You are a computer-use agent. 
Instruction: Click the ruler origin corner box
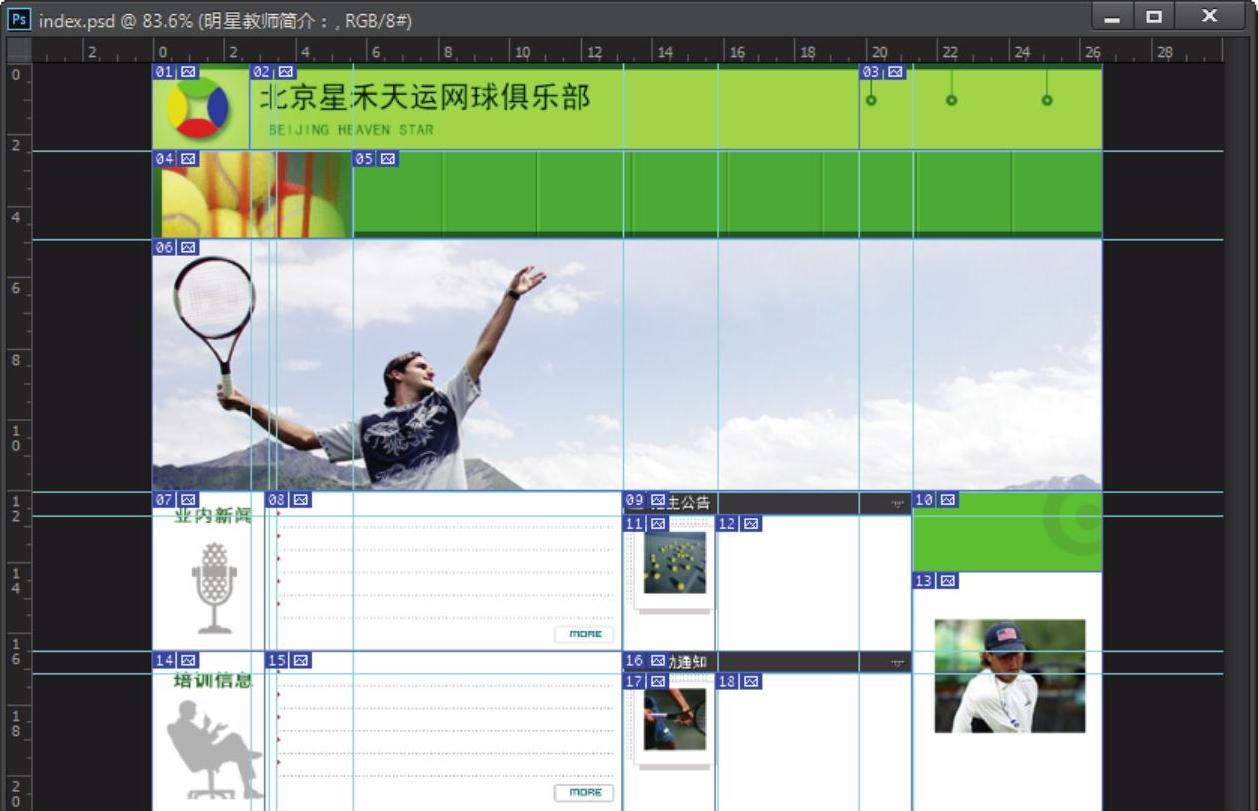19,51
